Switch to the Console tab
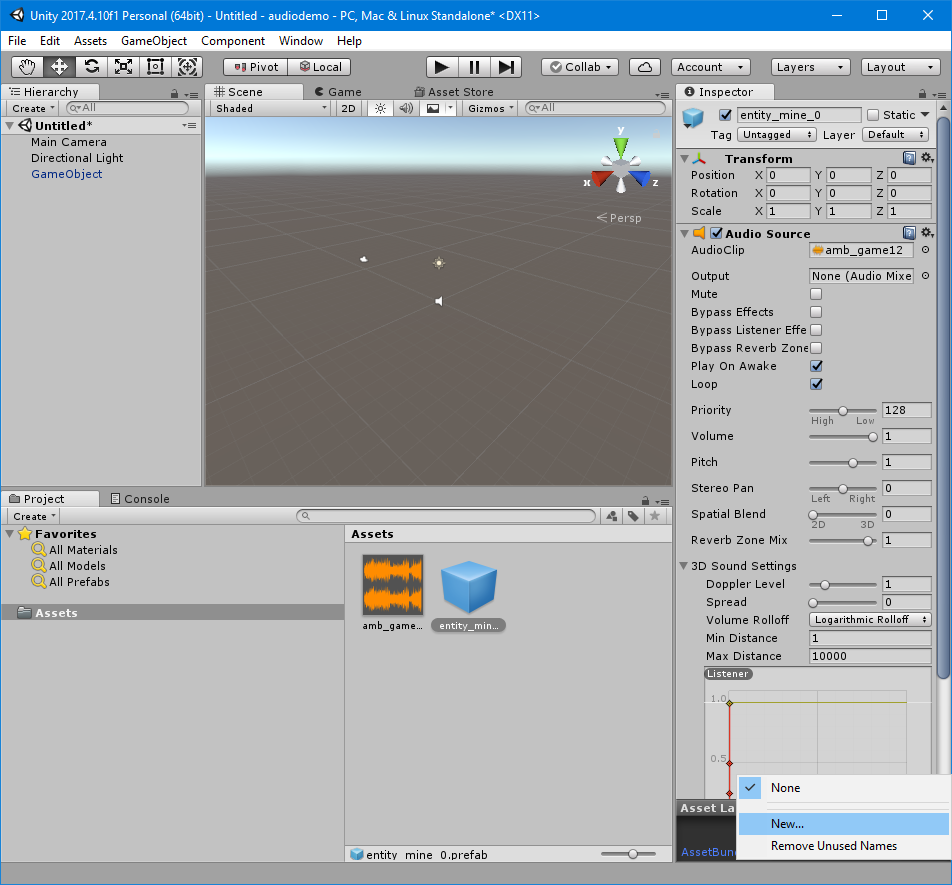Screen dimensions: 952x885 [x=140, y=498]
